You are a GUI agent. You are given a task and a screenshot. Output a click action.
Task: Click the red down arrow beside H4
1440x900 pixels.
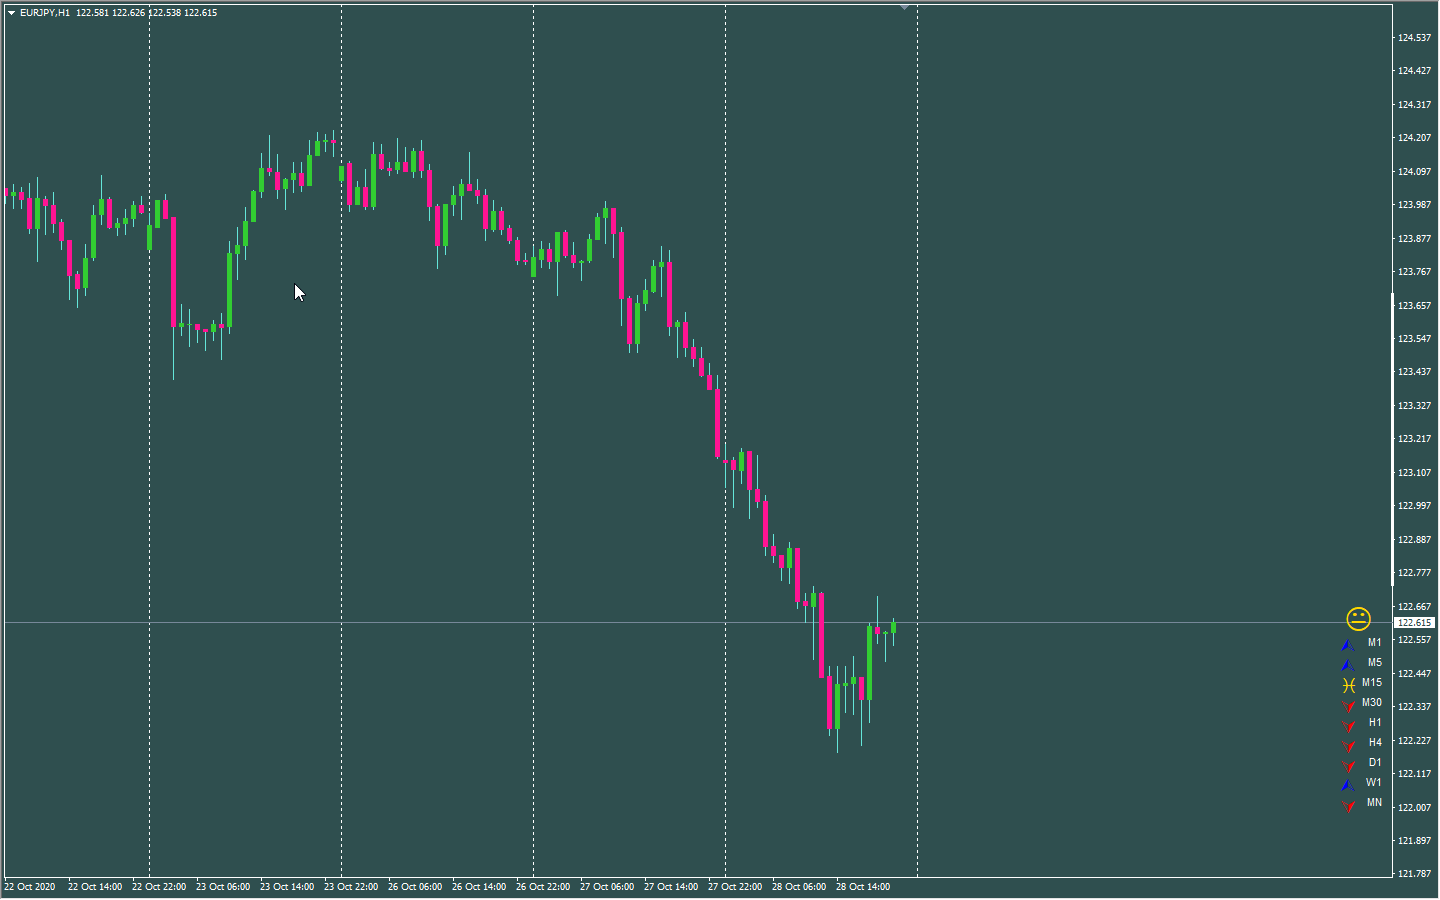tap(1349, 745)
